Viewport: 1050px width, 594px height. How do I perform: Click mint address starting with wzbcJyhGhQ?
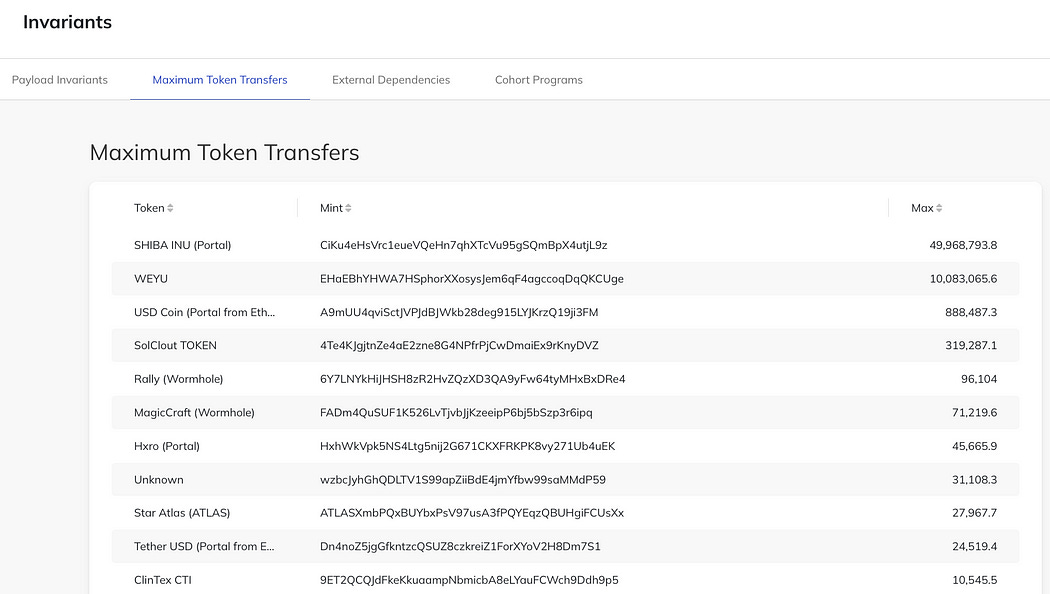click(x=463, y=479)
